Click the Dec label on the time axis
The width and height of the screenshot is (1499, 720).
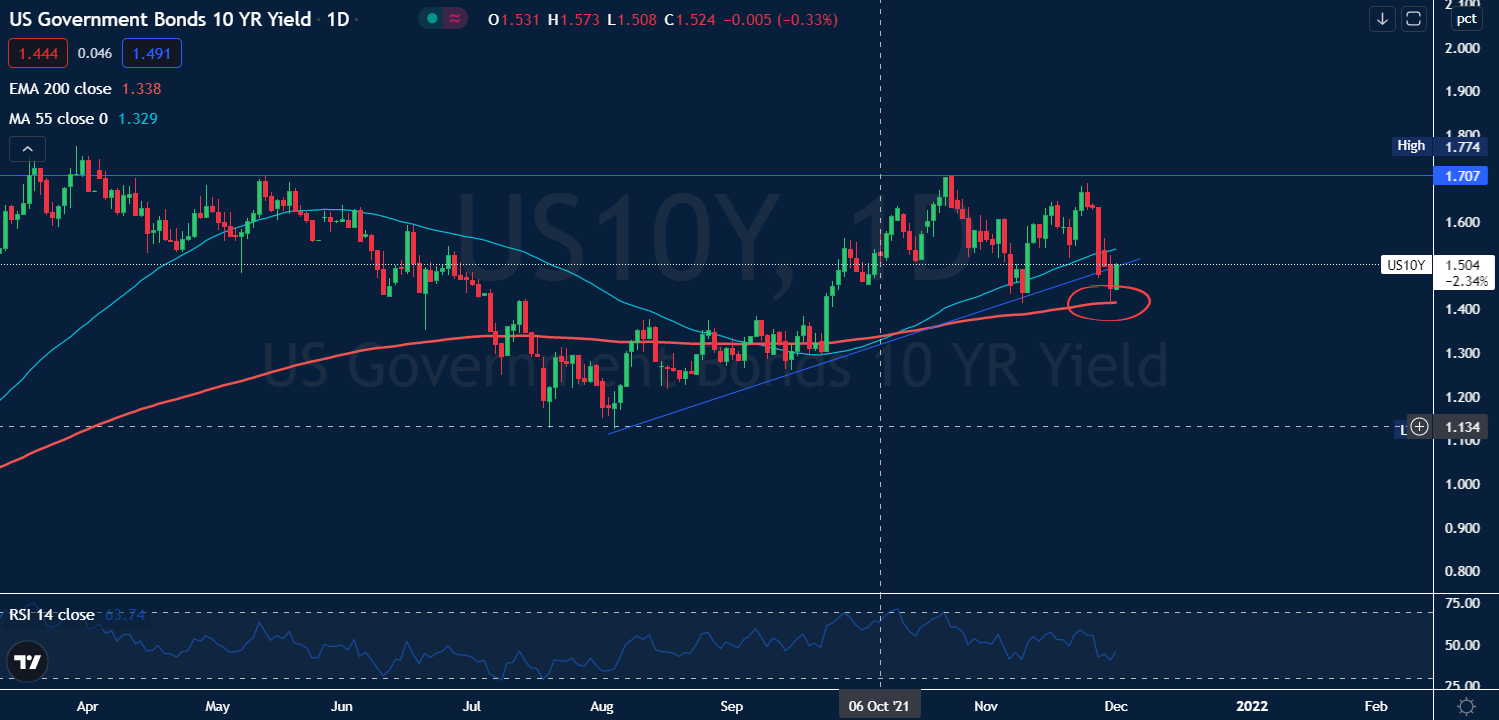pyautogui.click(x=1116, y=706)
